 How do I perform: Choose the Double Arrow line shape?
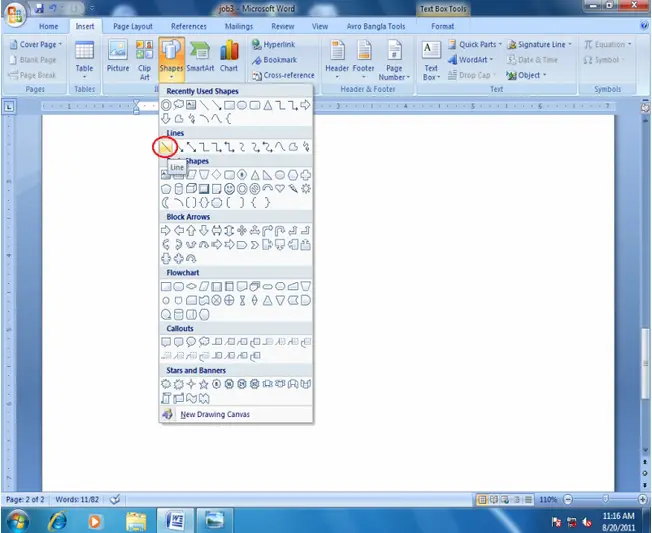[x=191, y=147]
